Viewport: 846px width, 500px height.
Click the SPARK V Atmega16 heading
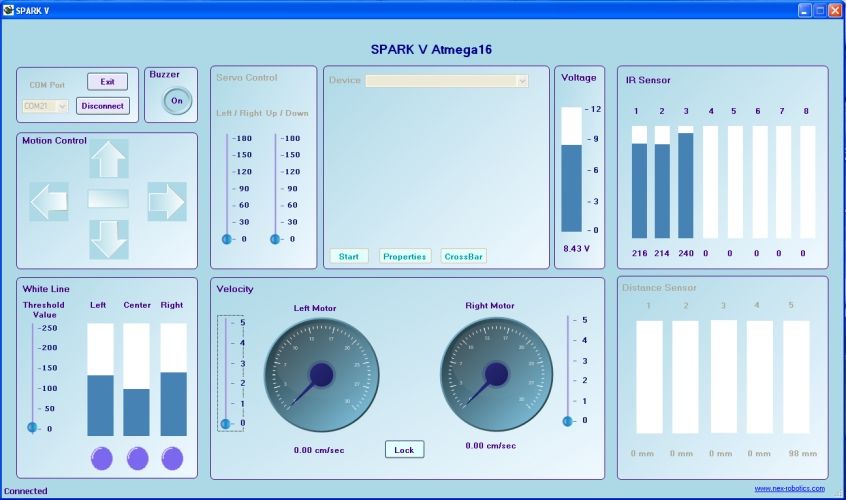coord(431,50)
